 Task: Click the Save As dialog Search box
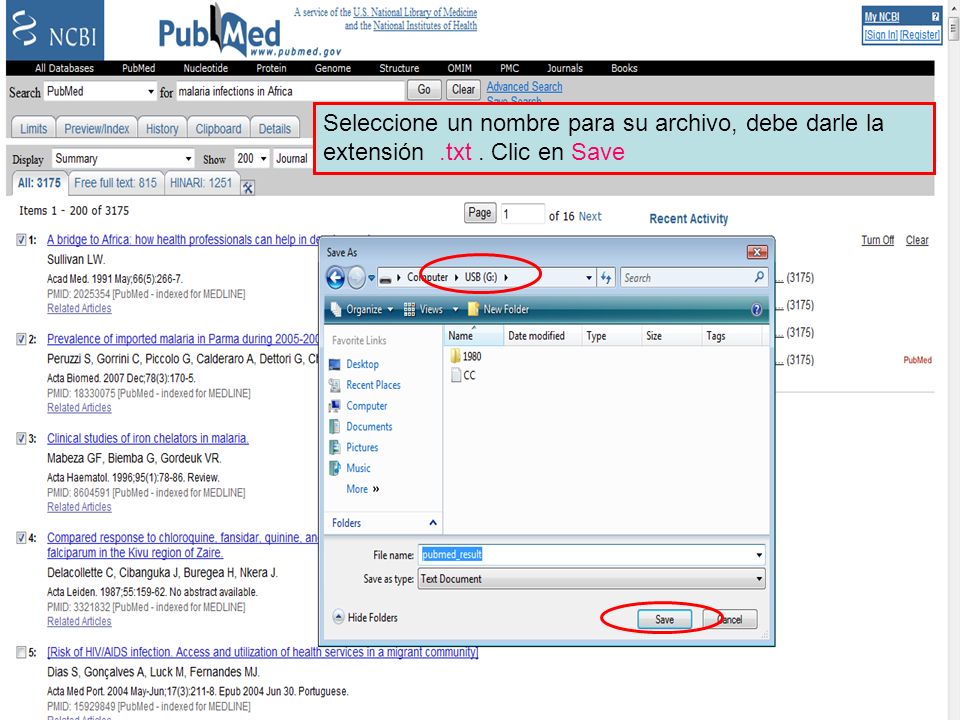(x=694, y=278)
